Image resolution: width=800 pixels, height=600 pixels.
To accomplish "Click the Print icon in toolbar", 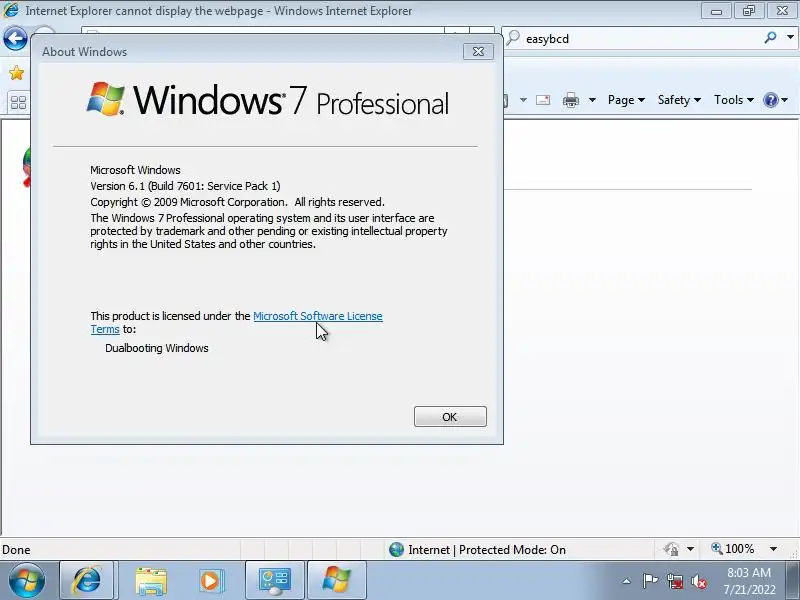I will point(570,100).
